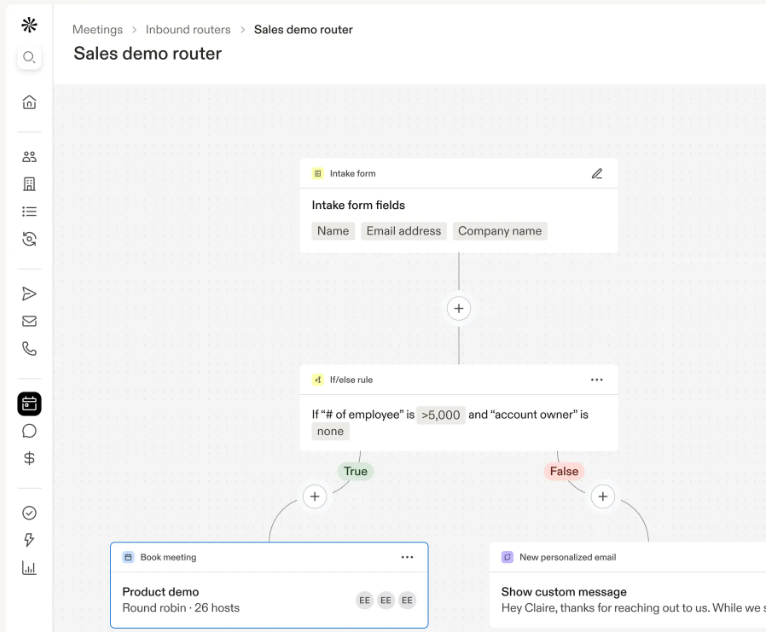Open the Home icon in sidebar
This screenshot has width=769, height=632.
click(29, 102)
